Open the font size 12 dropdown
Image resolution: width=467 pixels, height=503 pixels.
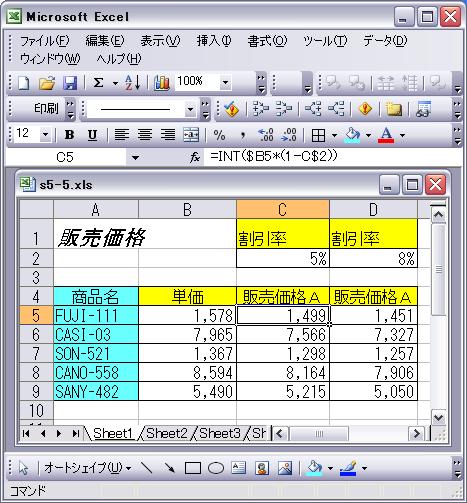tap(45, 135)
